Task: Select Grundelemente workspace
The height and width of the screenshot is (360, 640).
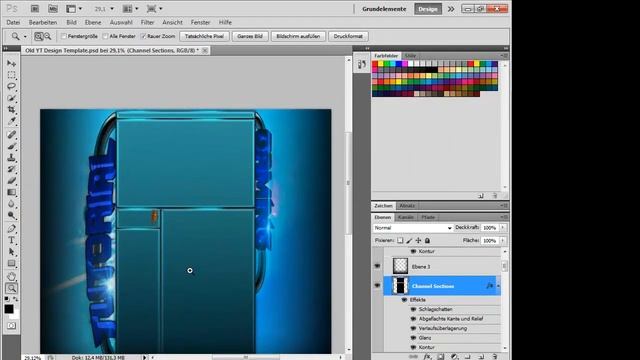Action: 384,9
